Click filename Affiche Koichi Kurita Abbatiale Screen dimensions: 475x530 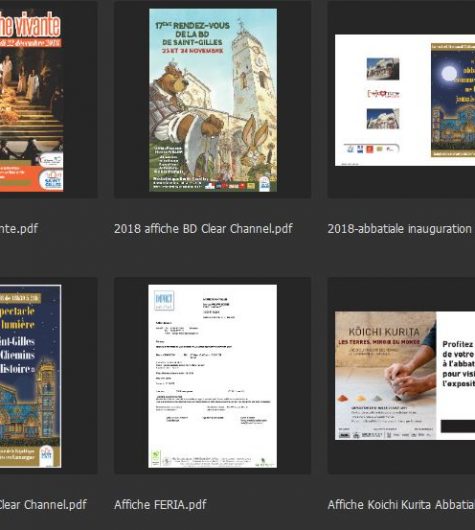pyautogui.click(x=401, y=505)
